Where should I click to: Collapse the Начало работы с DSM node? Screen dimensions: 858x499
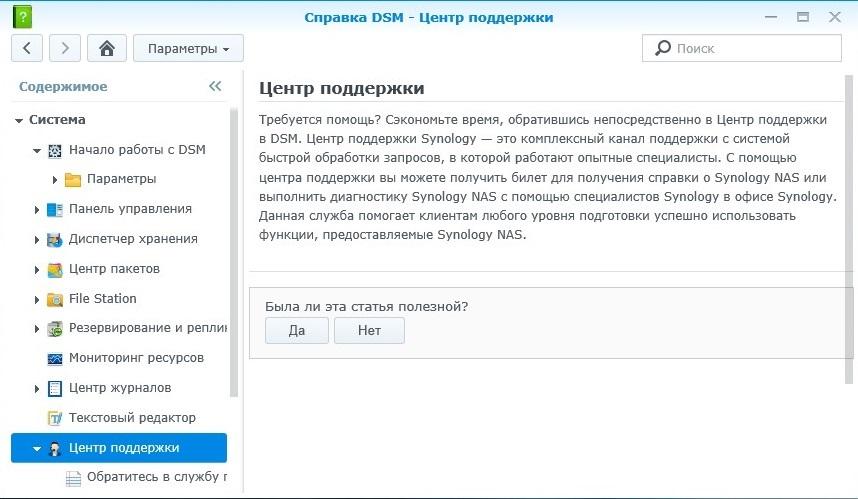pyautogui.click(x=37, y=150)
